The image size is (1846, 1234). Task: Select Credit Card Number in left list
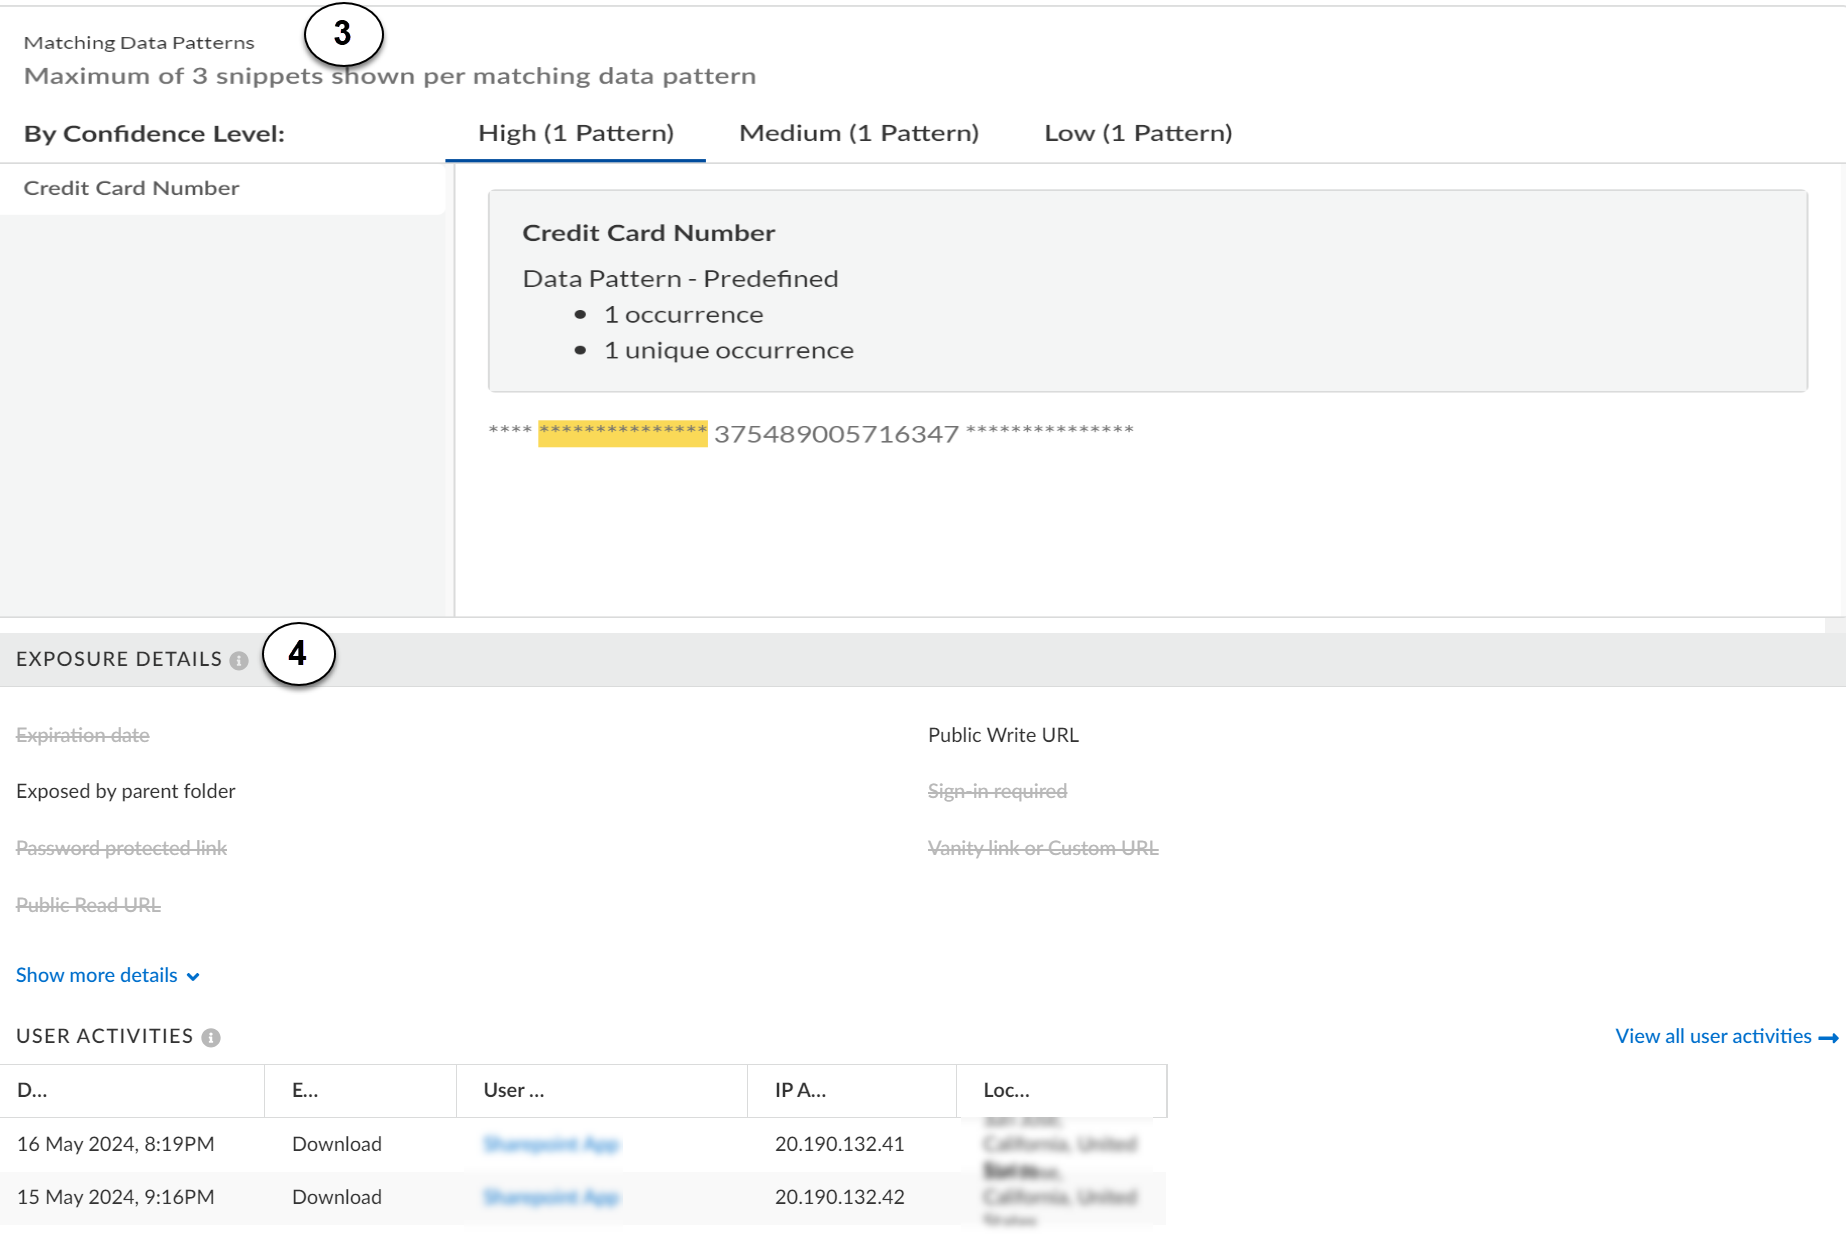pos(131,188)
